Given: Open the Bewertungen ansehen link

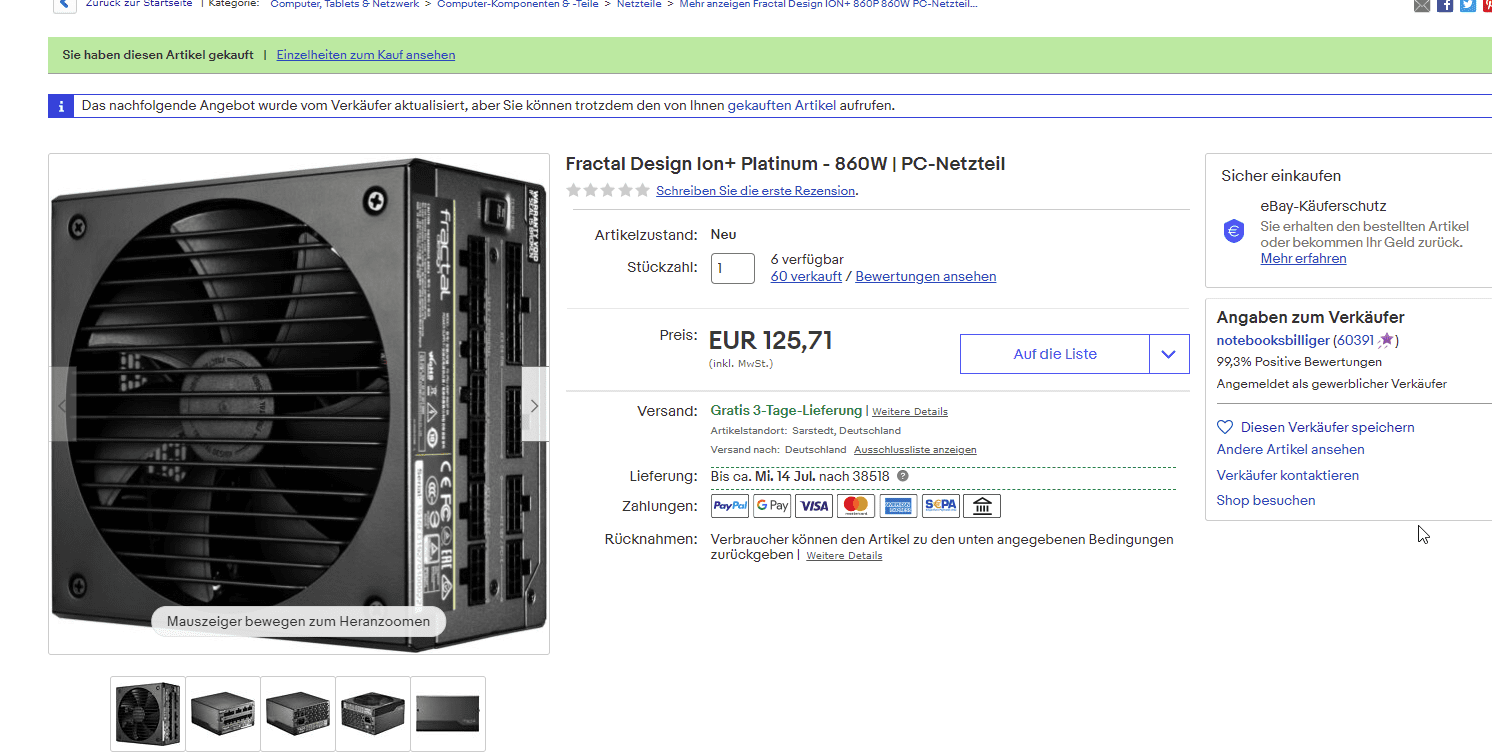Looking at the screenshot, I should click(x=926, y=276).
